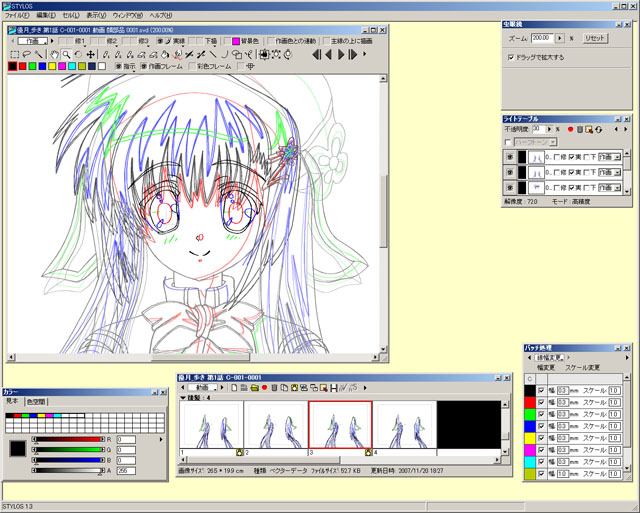
Task: Toggle 作画フレーム visibility
Action: coord(144,66)
